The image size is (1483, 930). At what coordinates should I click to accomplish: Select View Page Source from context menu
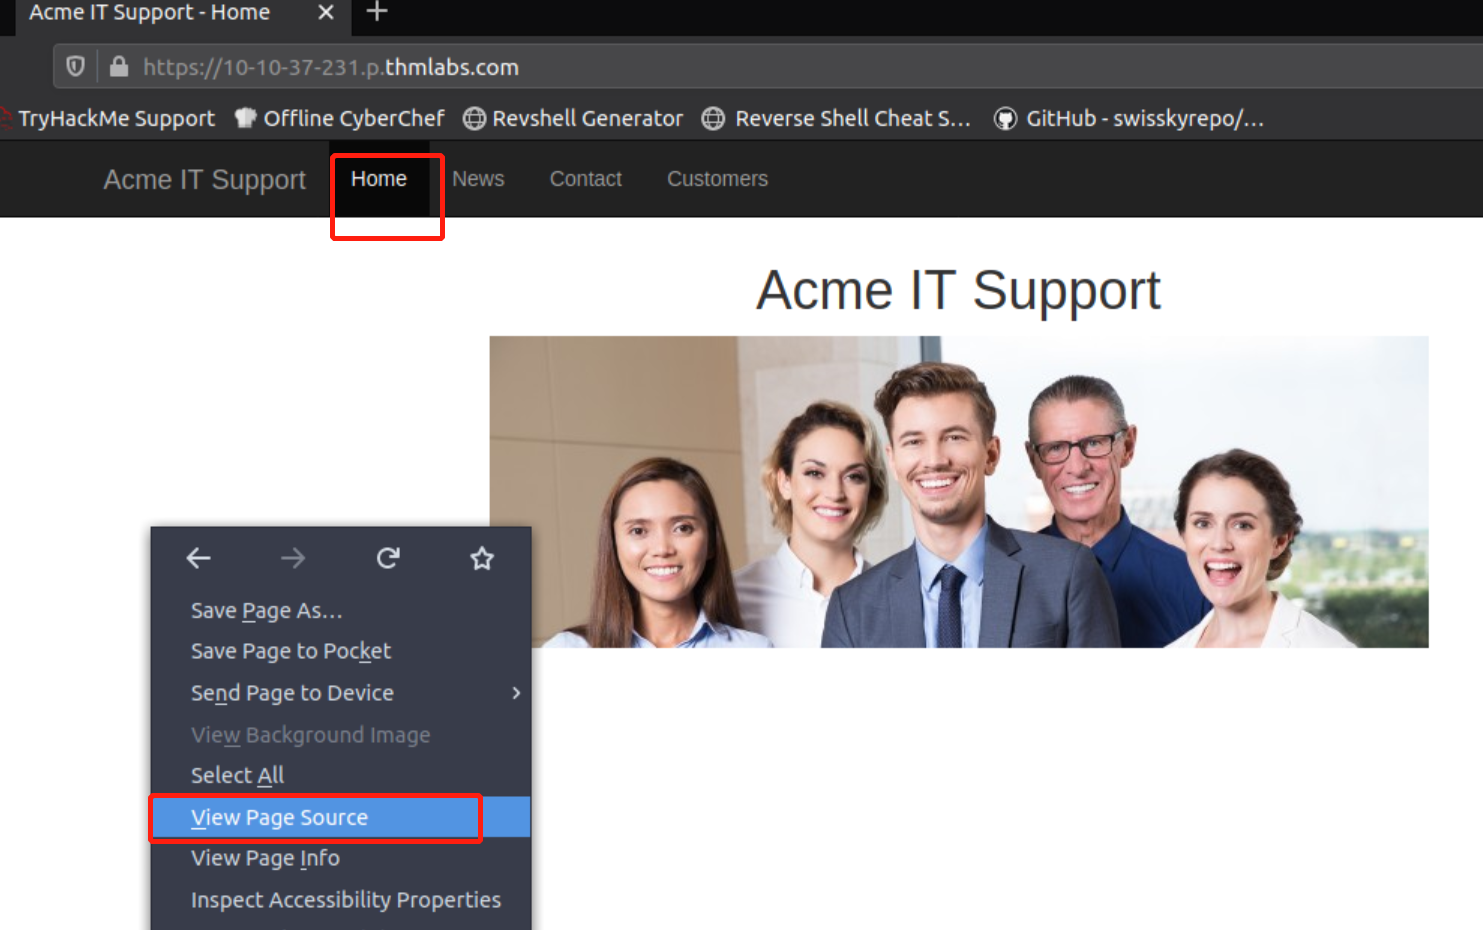coord(279,817)
